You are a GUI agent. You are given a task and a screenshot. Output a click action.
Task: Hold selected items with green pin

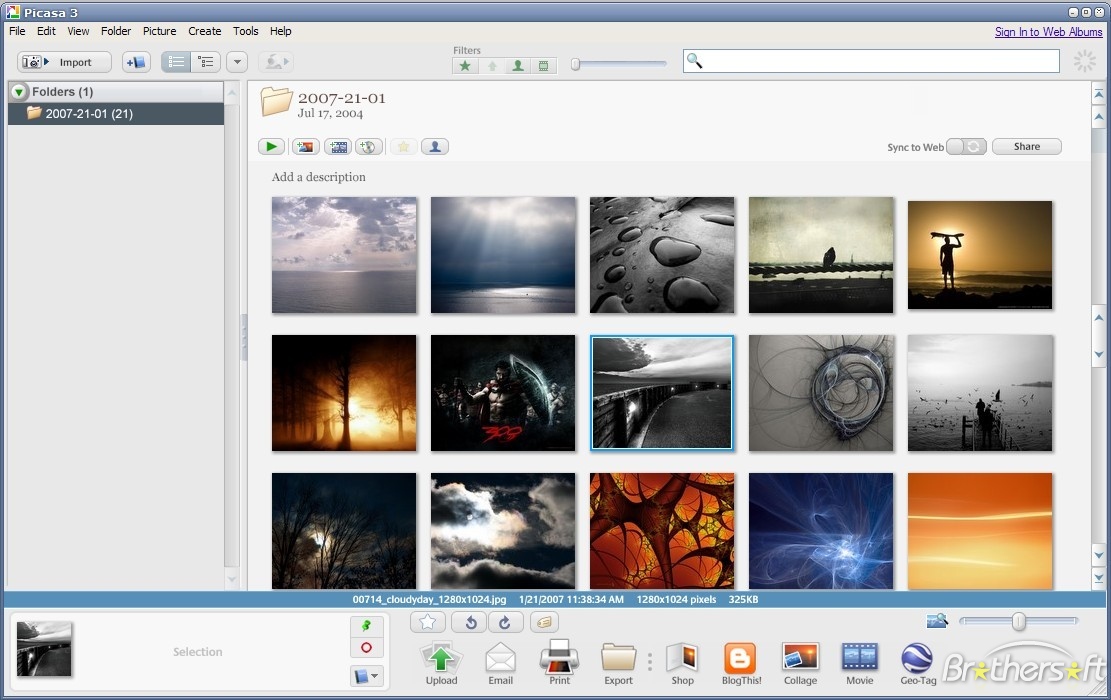[x=366, y=626]
